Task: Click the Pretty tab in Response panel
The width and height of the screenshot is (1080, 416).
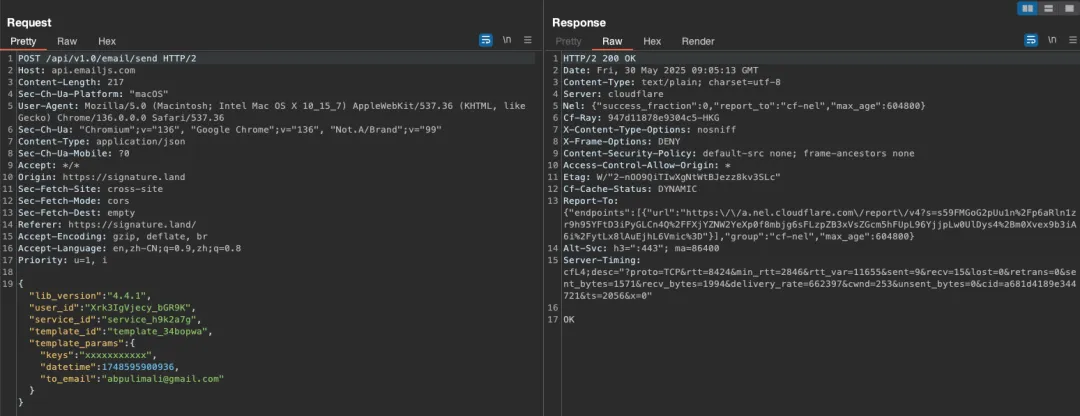Action: pos(568,41)
